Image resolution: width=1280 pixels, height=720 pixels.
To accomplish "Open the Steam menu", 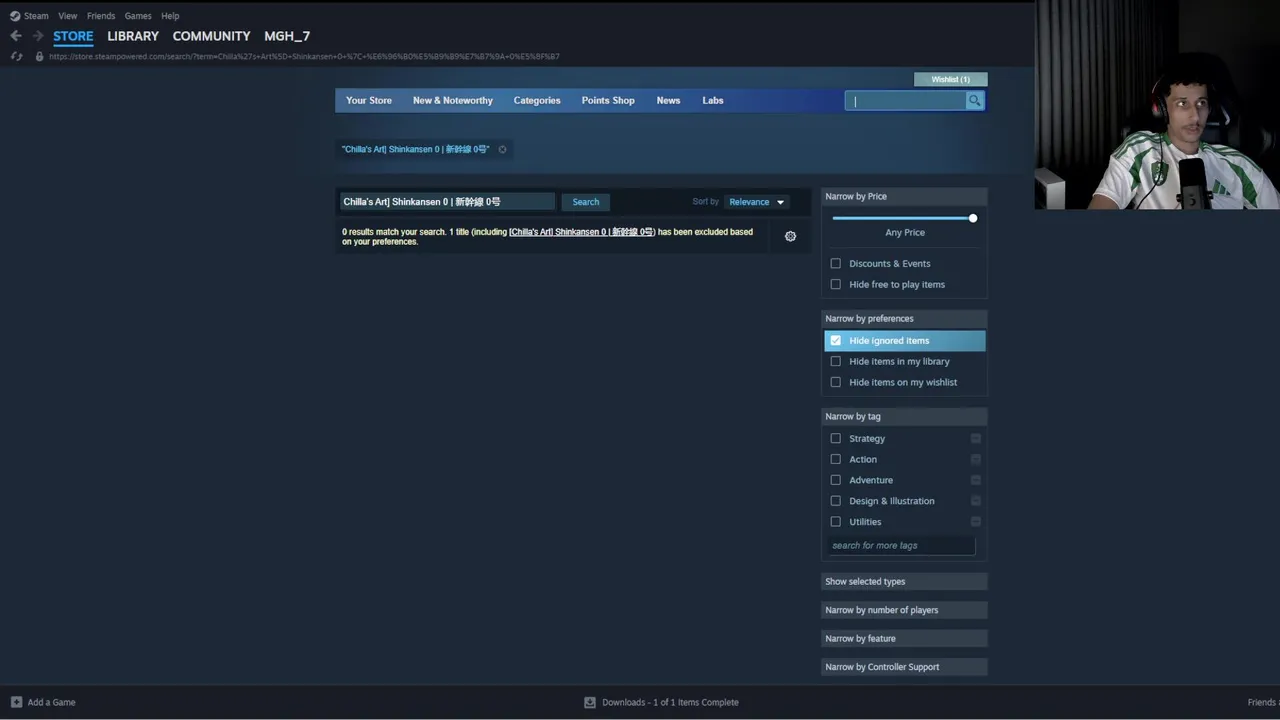I will point(36,16).
